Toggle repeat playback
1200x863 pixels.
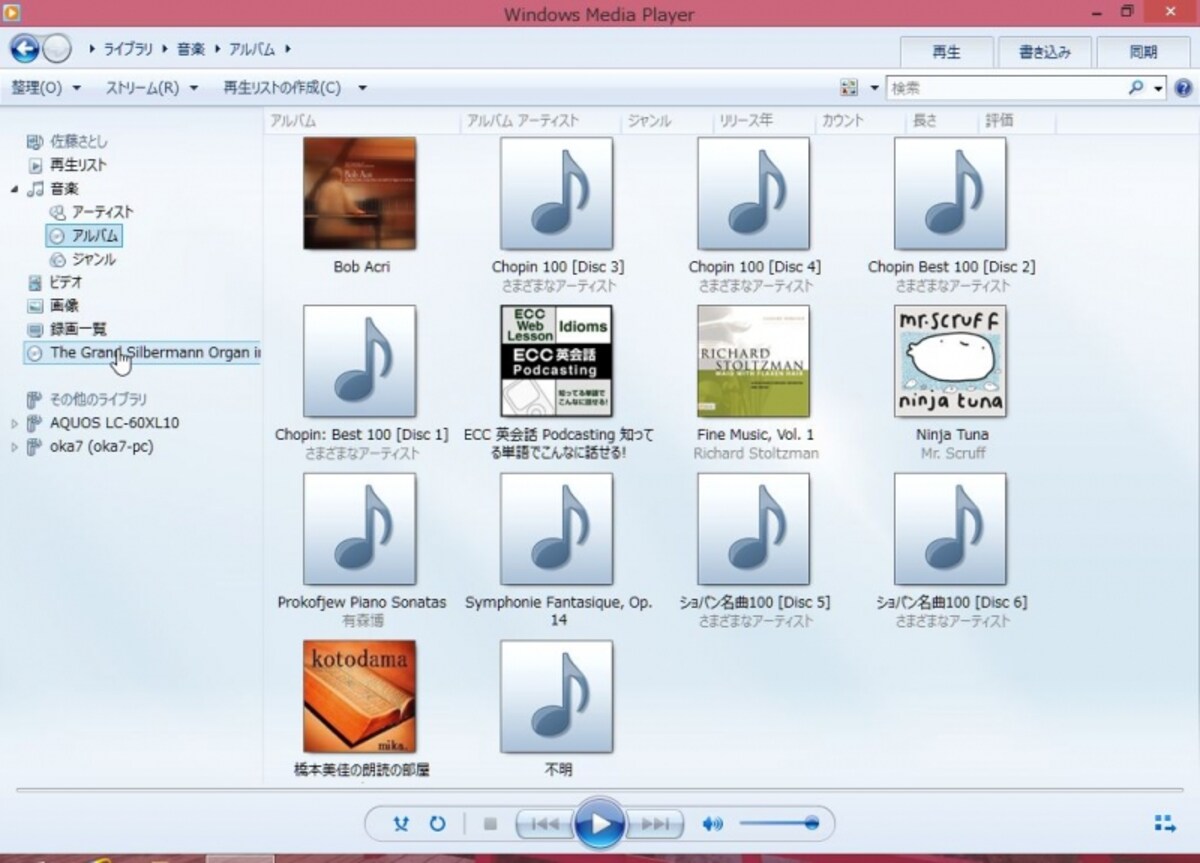437,824
